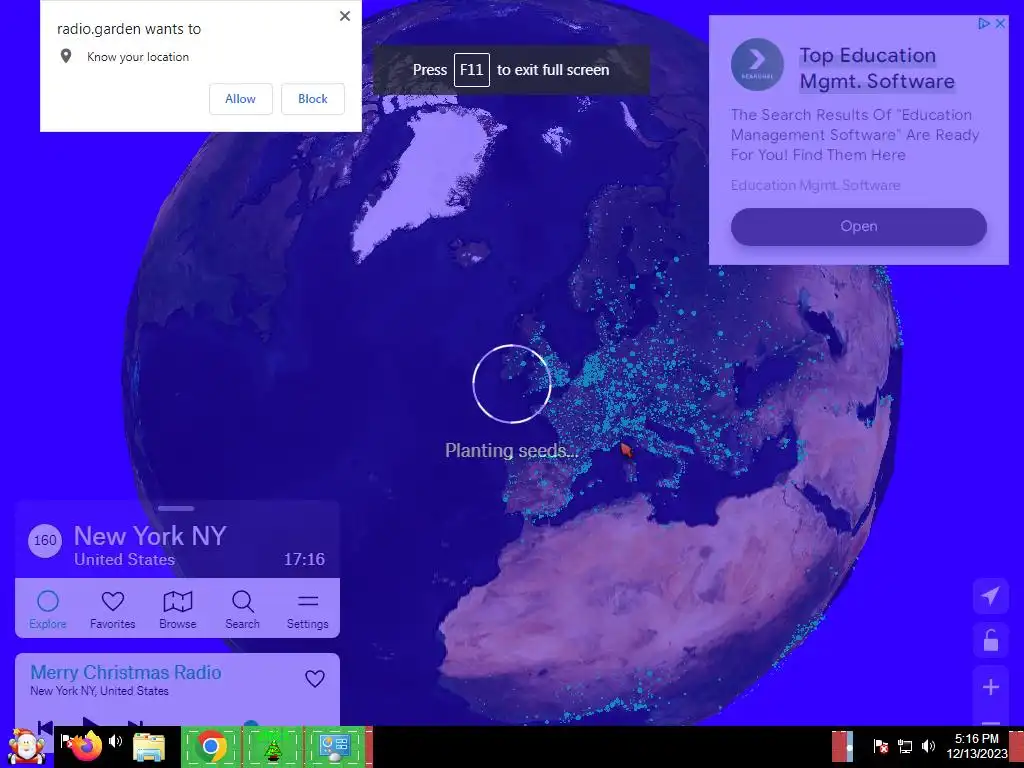
Task: Click the F11 key hint in fullscreen notice
Action: pyautogui.click(x=472, y=70)
